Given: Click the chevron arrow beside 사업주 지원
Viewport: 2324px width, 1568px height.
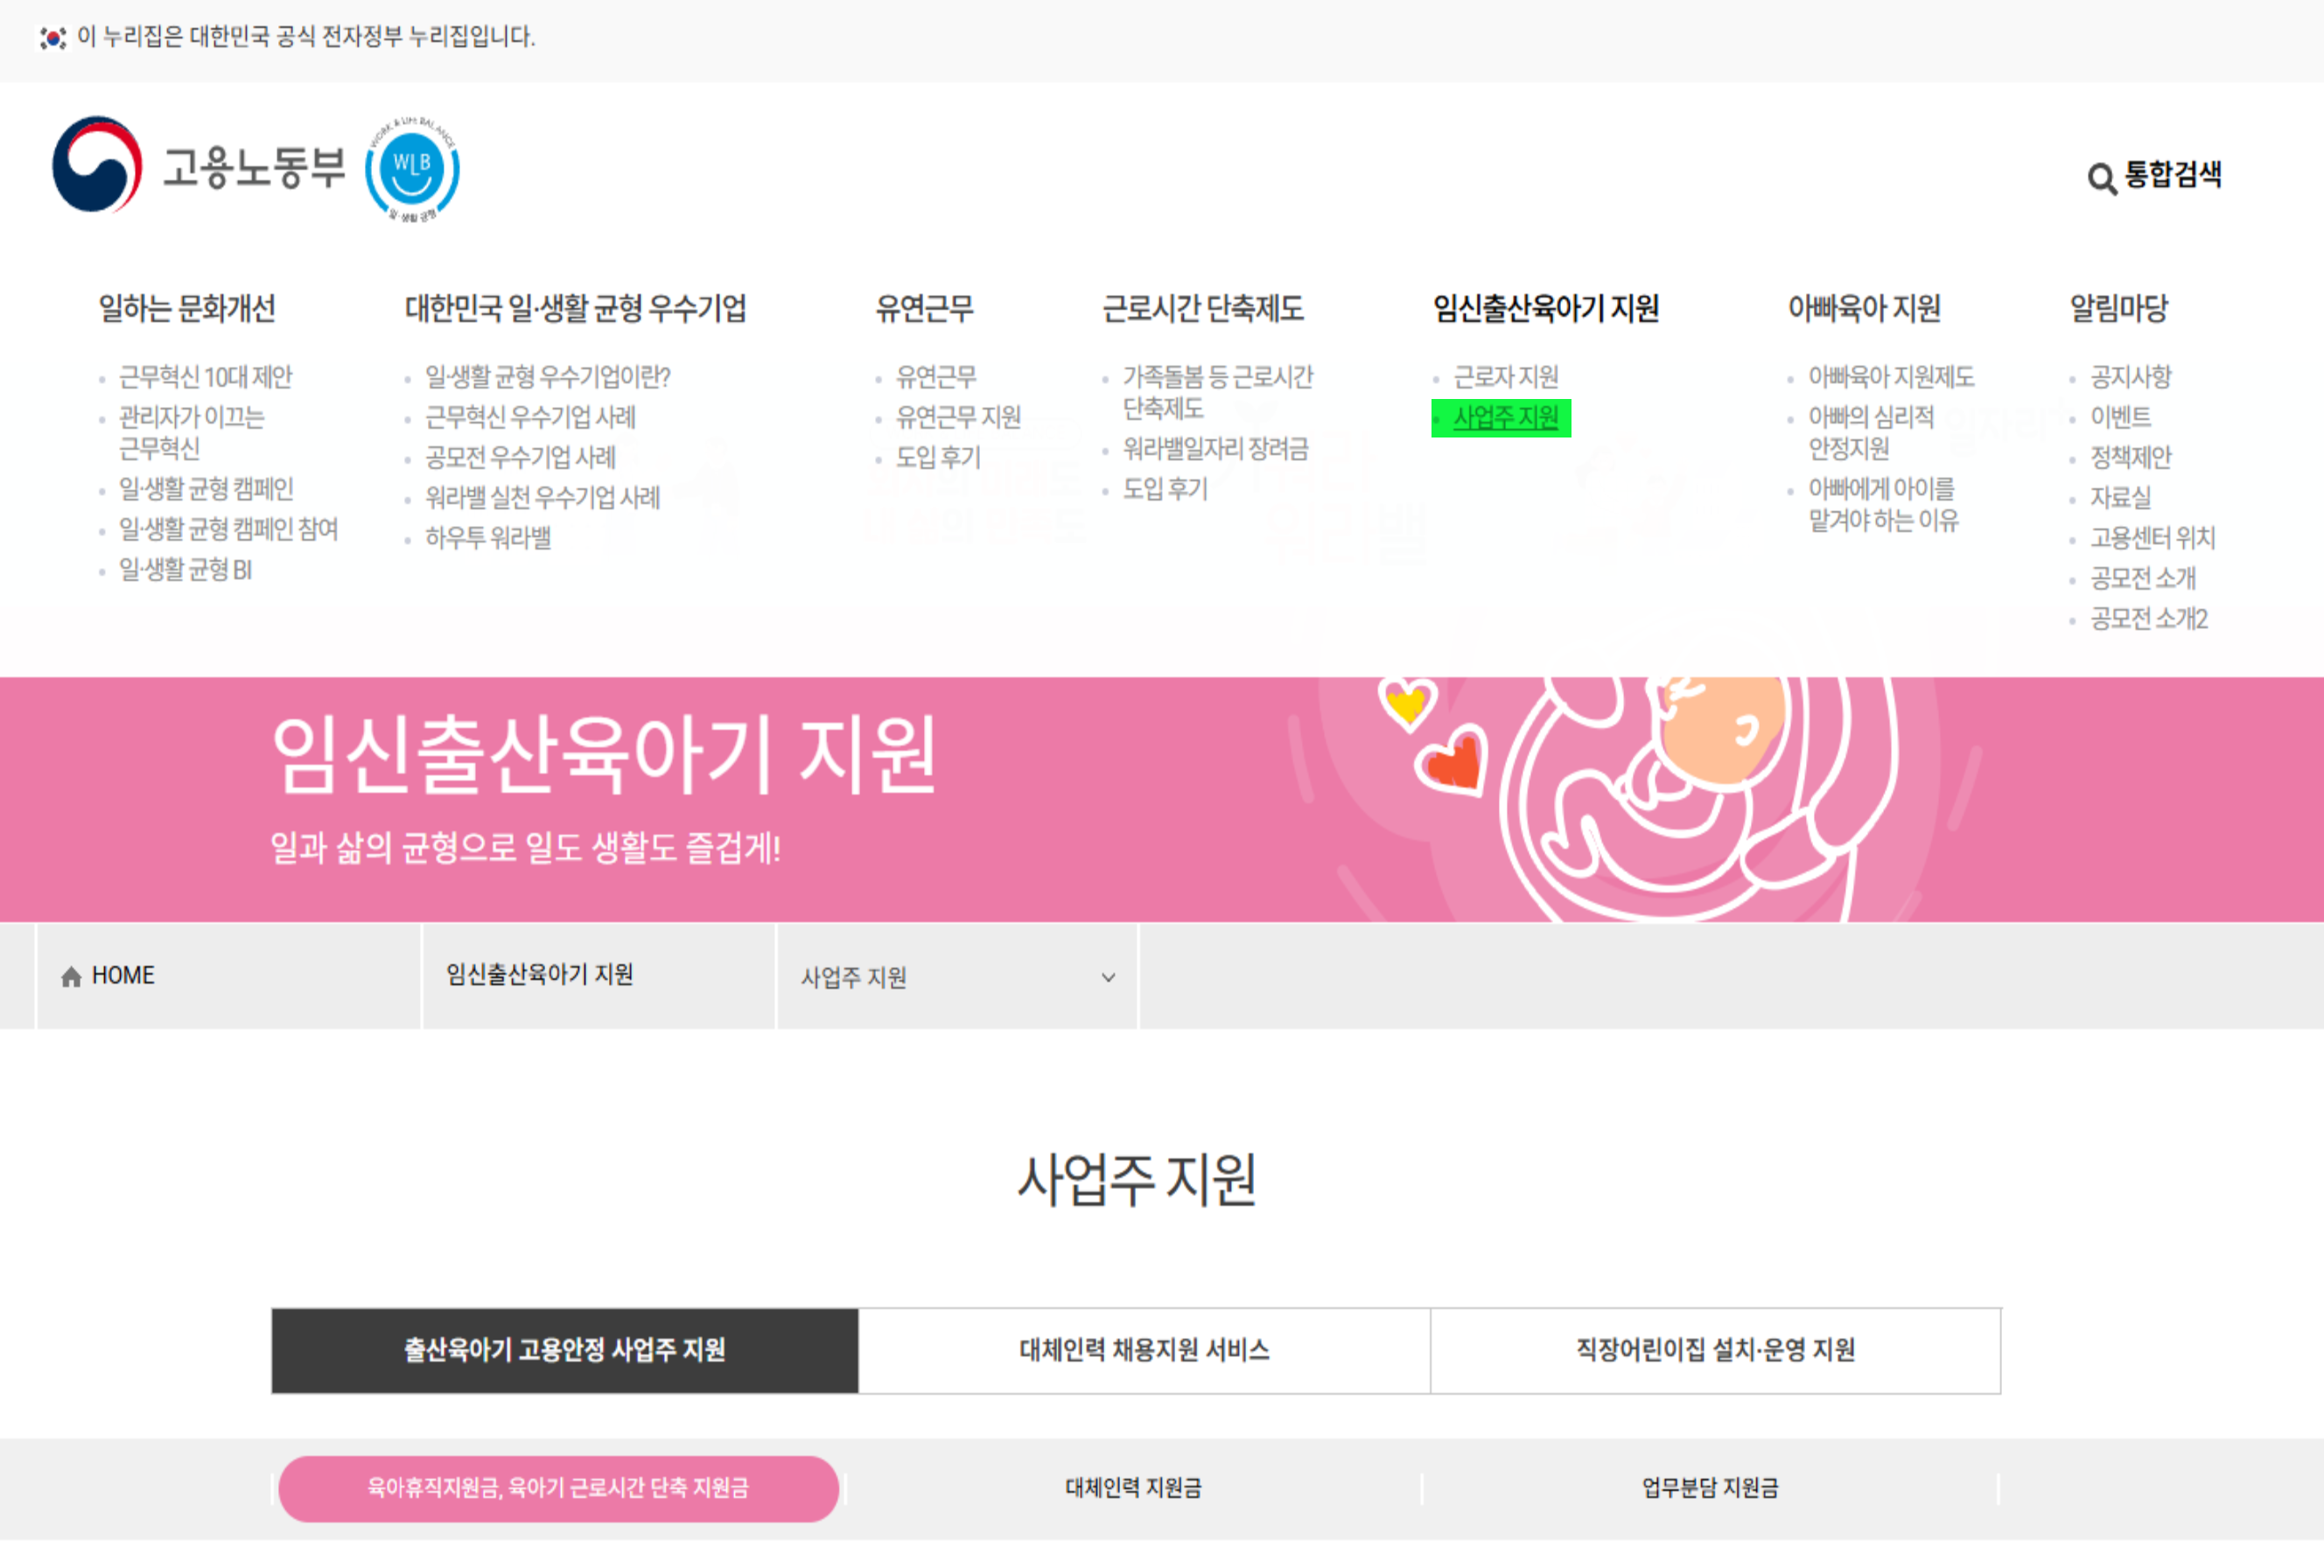Looking at the screenshot, I should 1108,977.
